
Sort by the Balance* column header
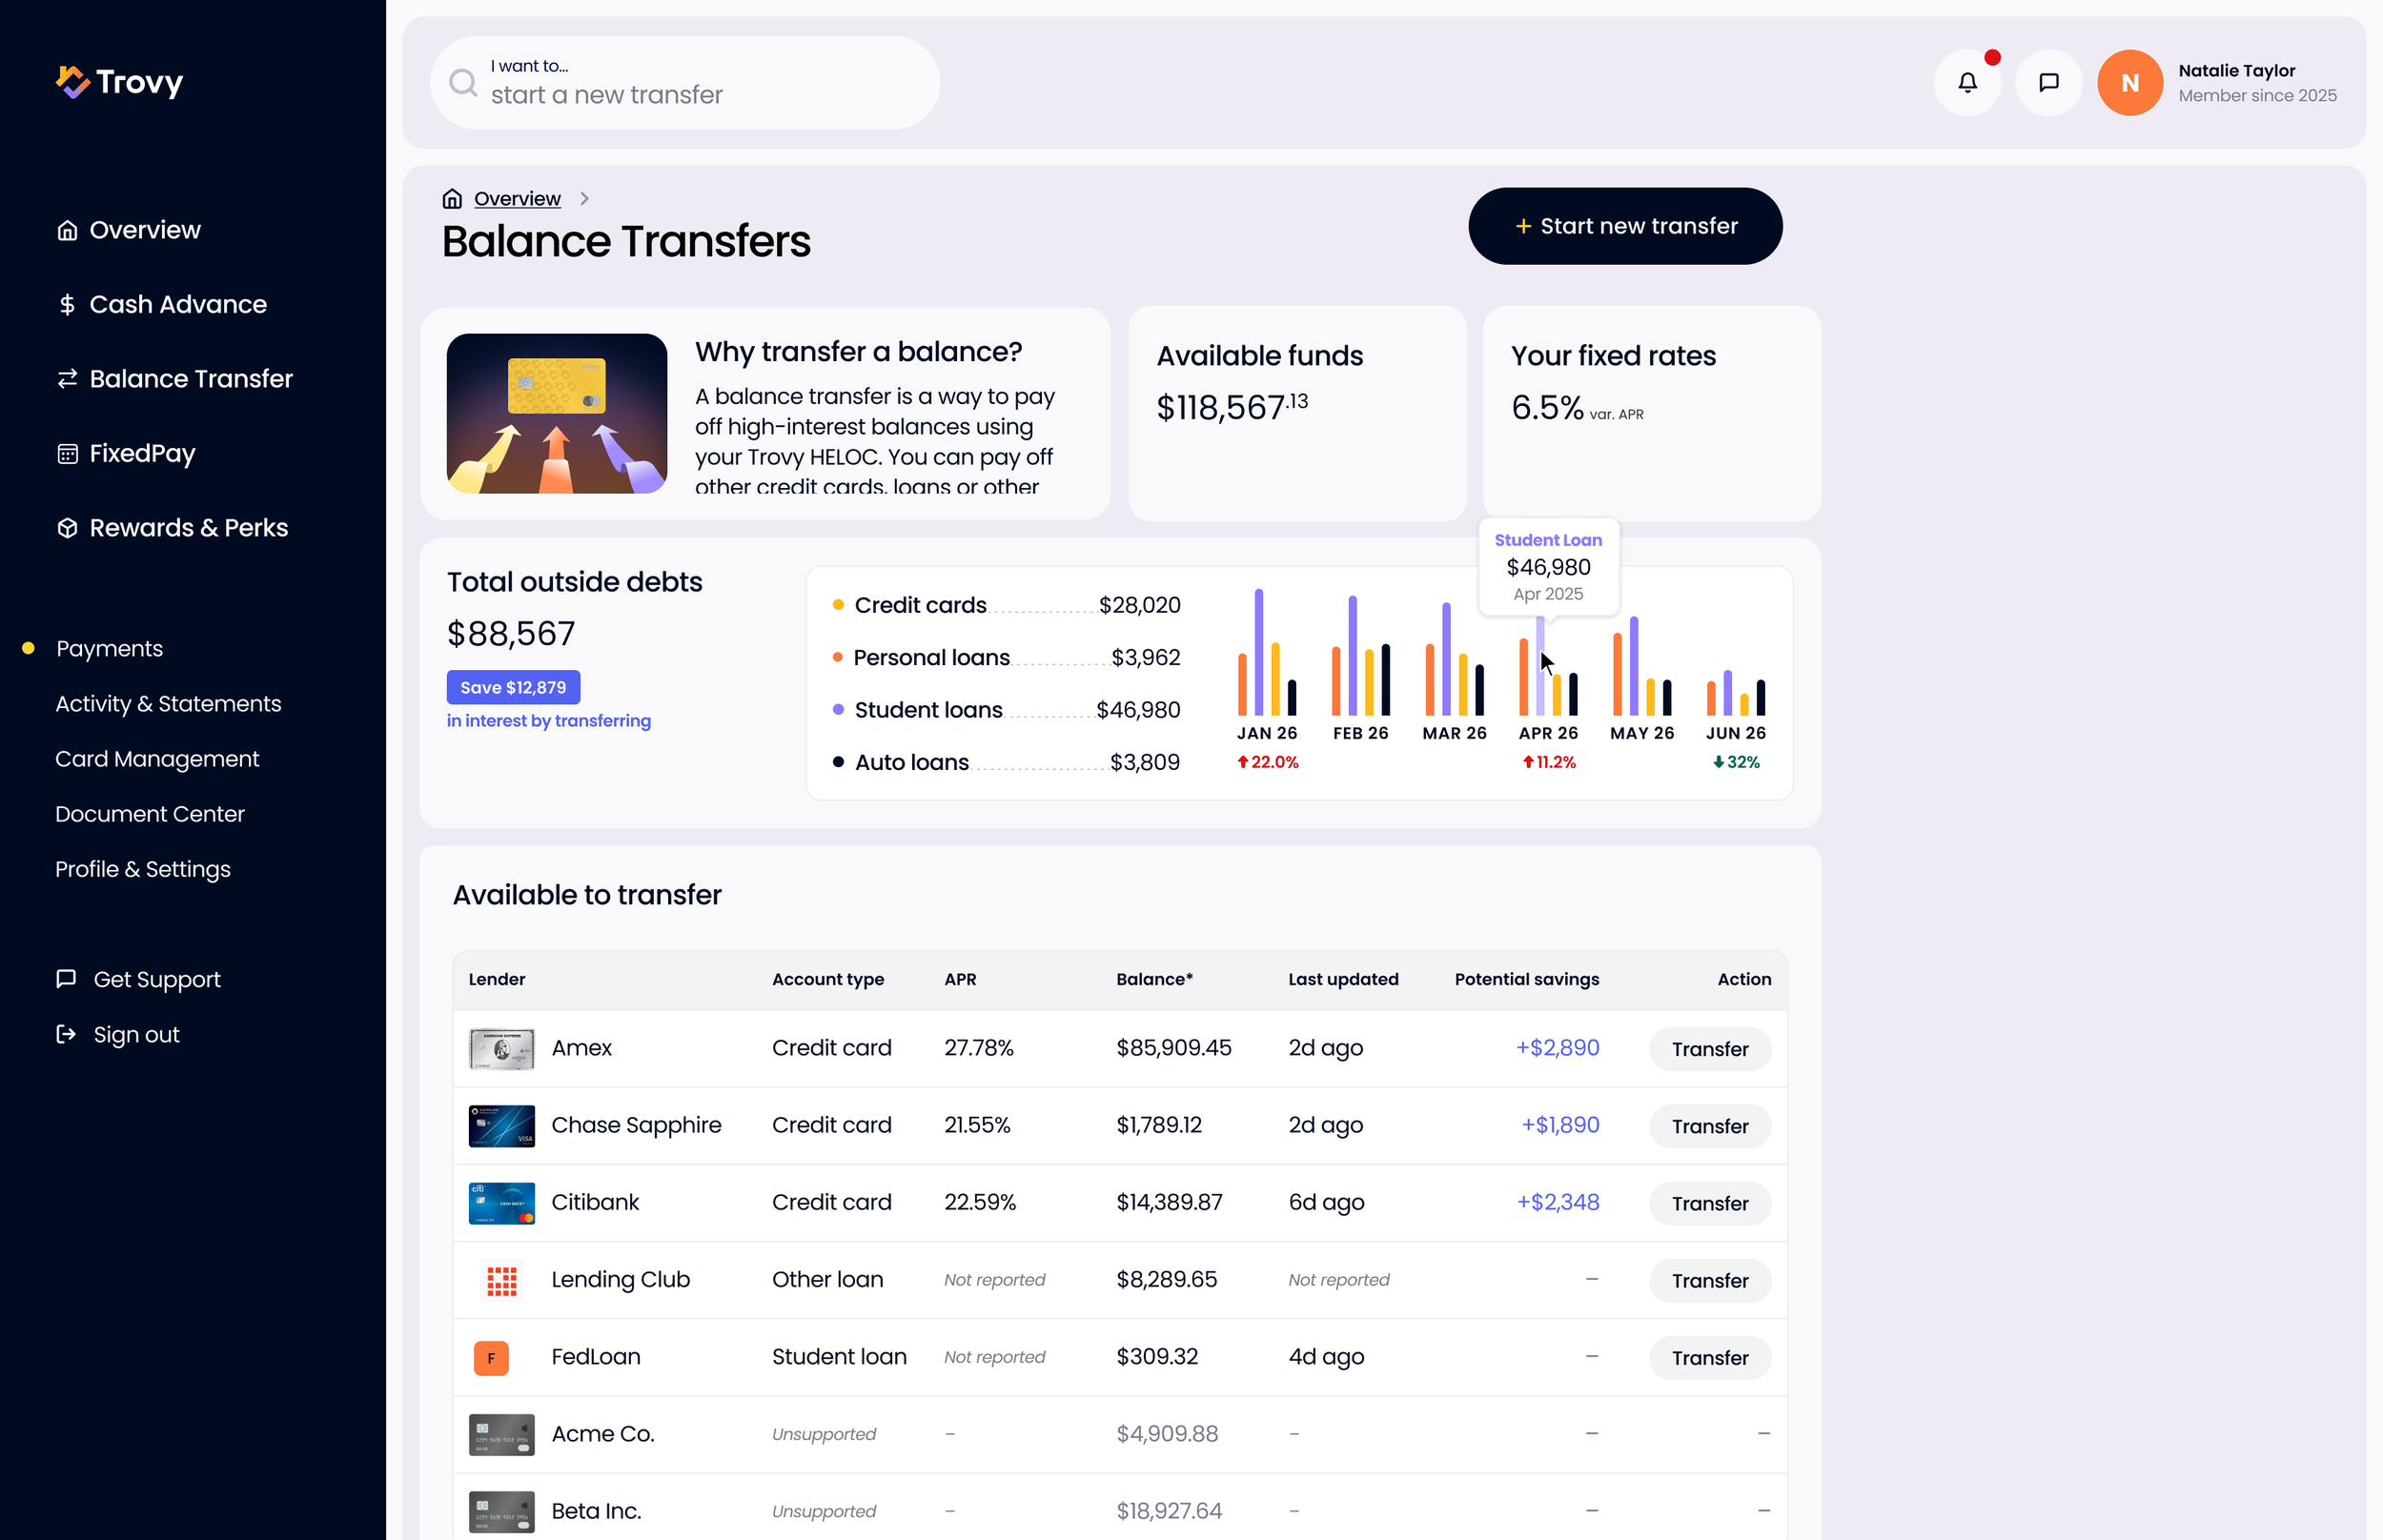(x=1154, y=979)
